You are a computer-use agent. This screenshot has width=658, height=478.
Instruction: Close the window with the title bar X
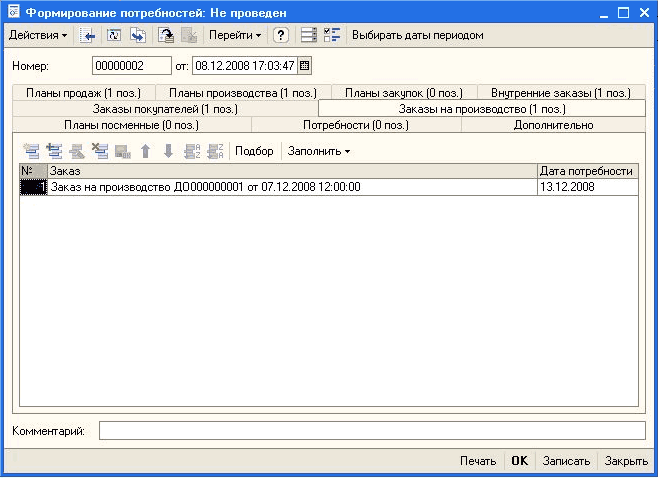click(644, 13)
